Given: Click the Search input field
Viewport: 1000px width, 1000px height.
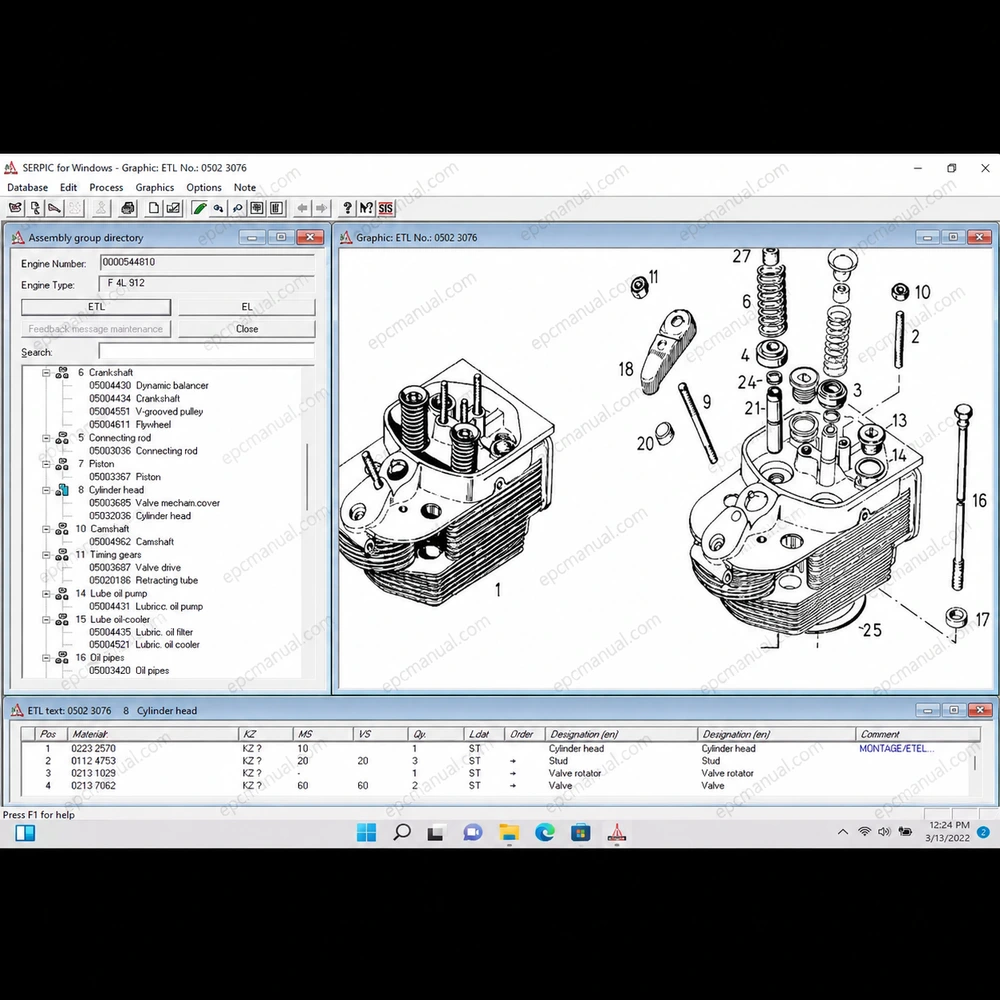Looking at the screenshot, I should coord(207,351).
